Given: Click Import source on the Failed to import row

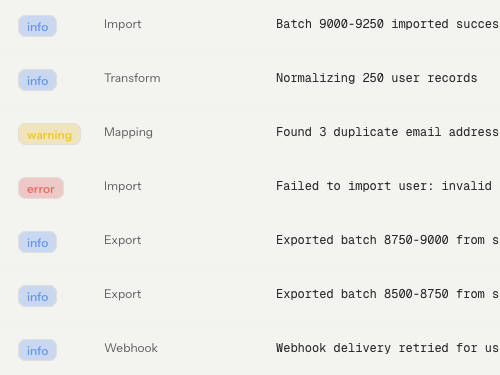Looking at the screenshot, I should pos(123,186).
